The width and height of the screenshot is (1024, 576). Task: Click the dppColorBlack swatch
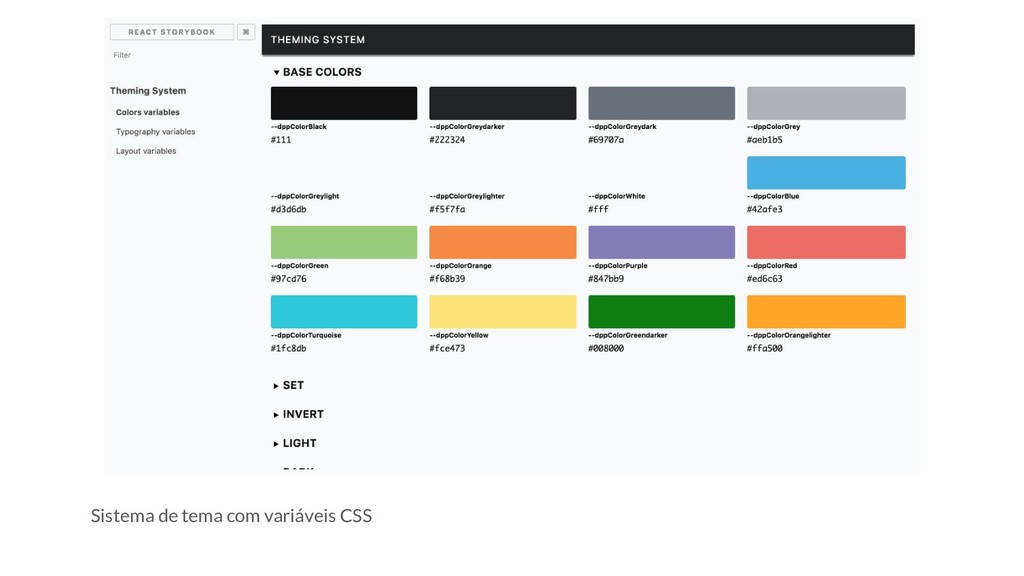click(x=344, y=103)
